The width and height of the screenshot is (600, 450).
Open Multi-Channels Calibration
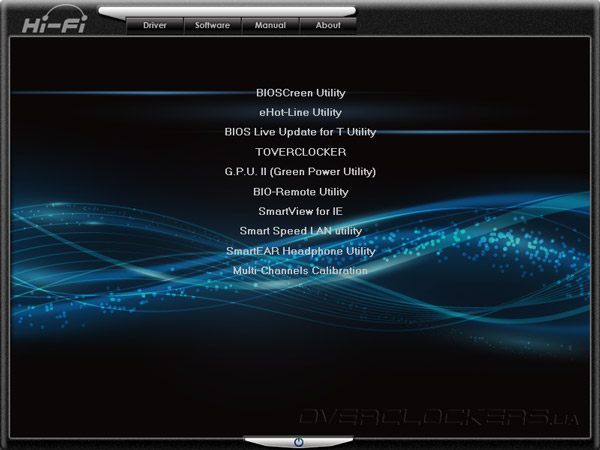pos(300,271)
